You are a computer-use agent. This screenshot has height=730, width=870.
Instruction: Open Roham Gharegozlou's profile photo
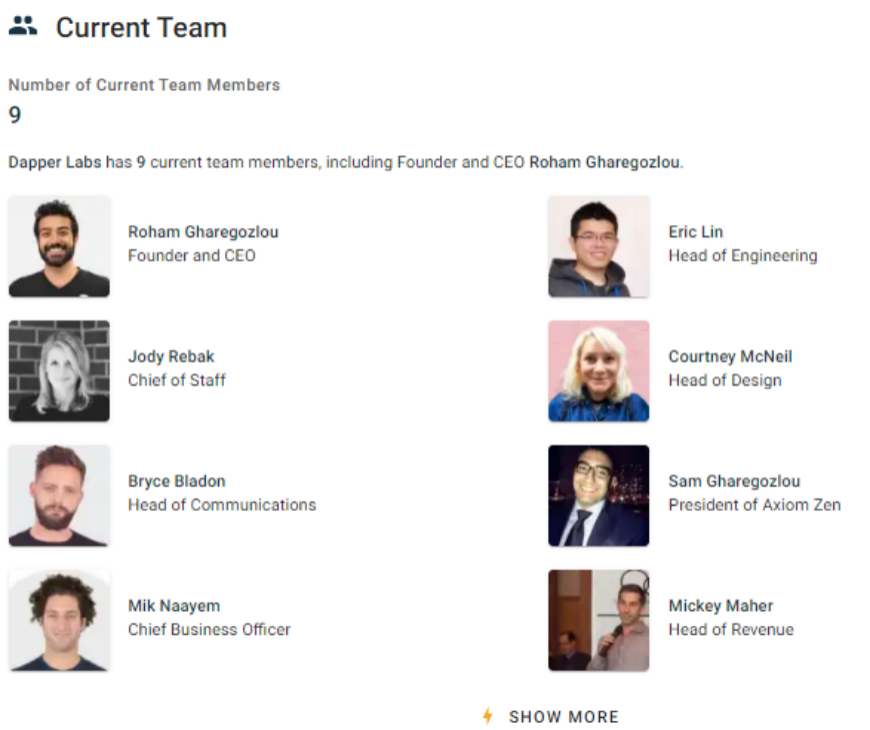click(59, 246)
